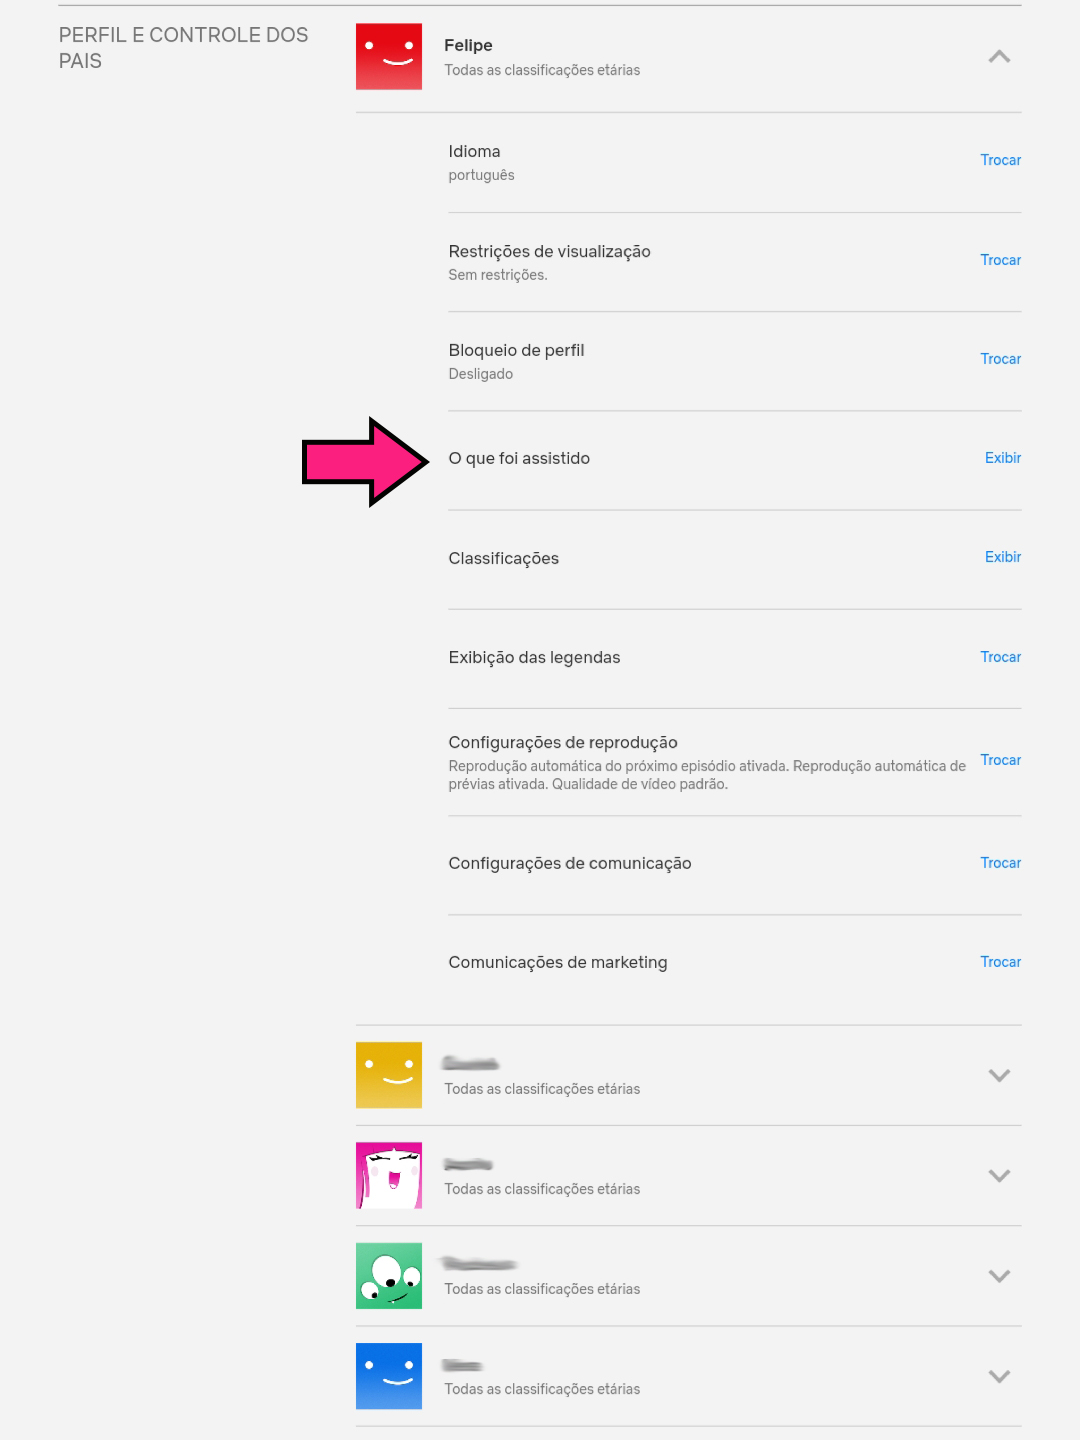1080x1440 pixels.
Task: Change Configurações de comunicação settings
Action: (x=1000, y=863)
